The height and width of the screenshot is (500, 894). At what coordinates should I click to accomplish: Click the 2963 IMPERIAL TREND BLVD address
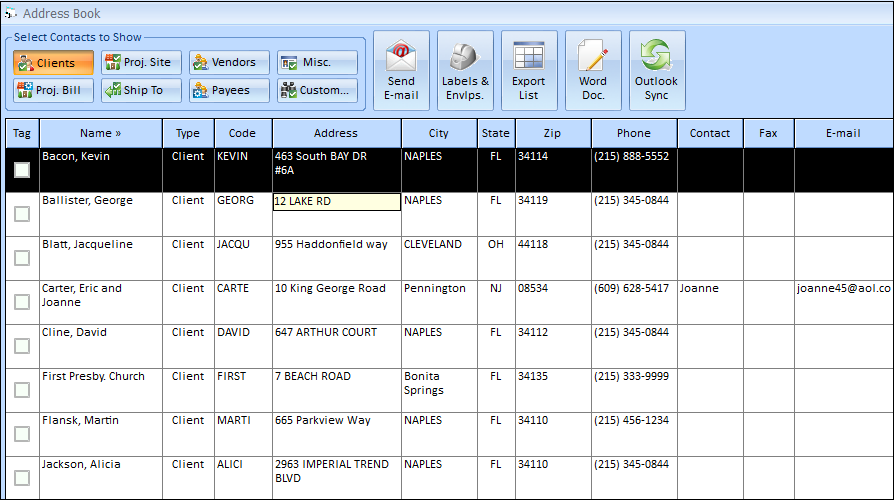pyautogui.click(x=332, y=471)
